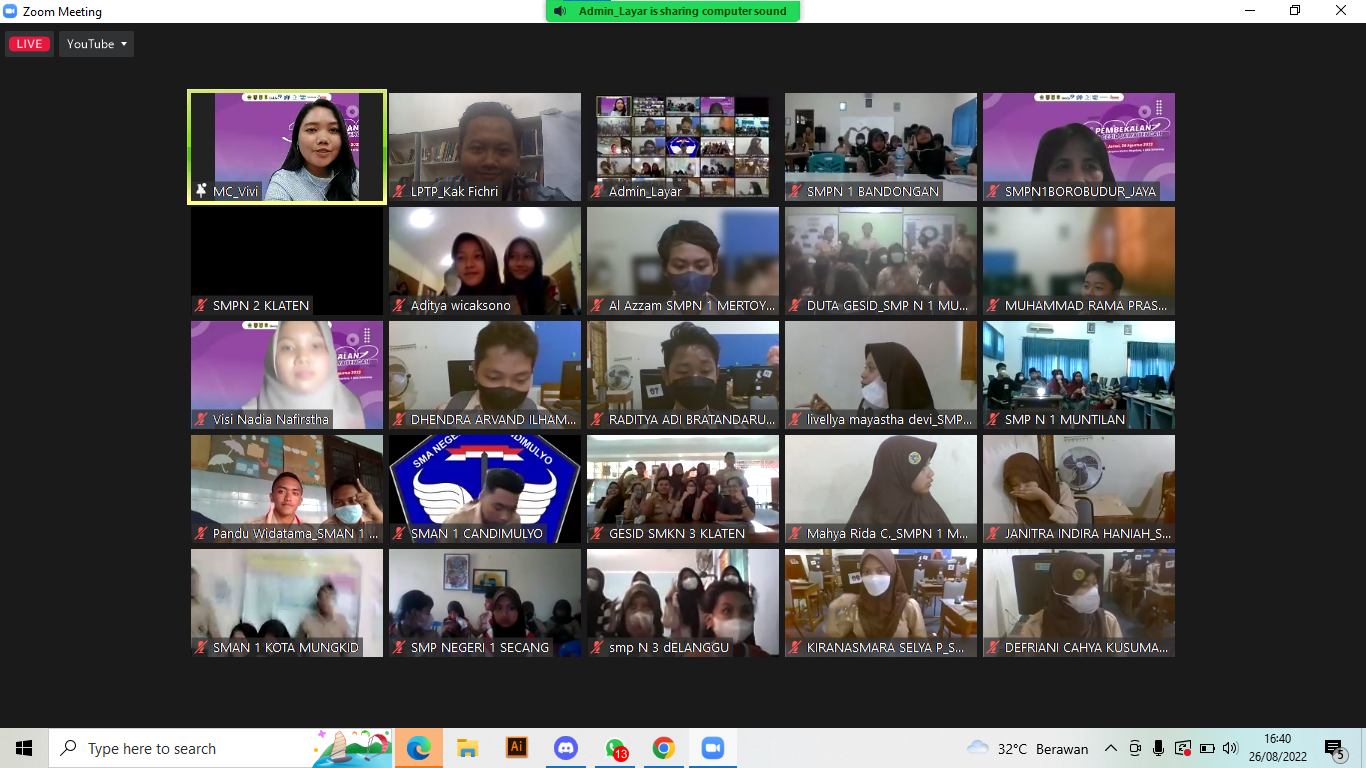The image size is (1366, 768).
Task: Click the Admin_Layar sharing computer sound banner
Action: click(673, 11)
